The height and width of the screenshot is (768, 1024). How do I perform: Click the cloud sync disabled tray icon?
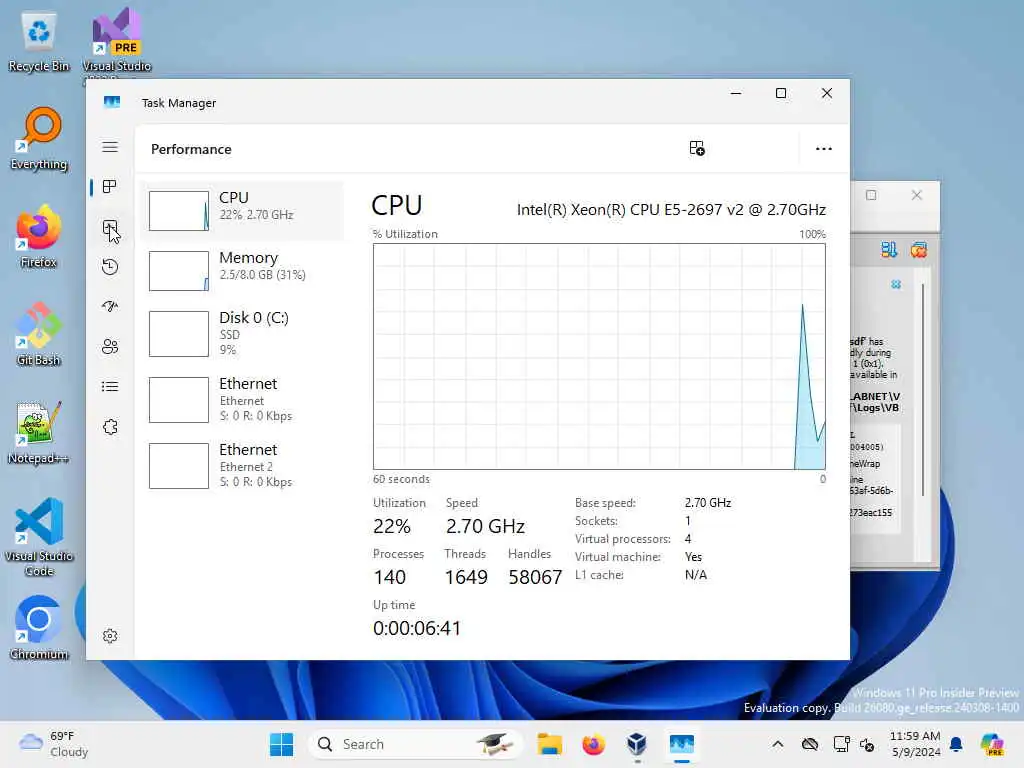click(810, 744)
